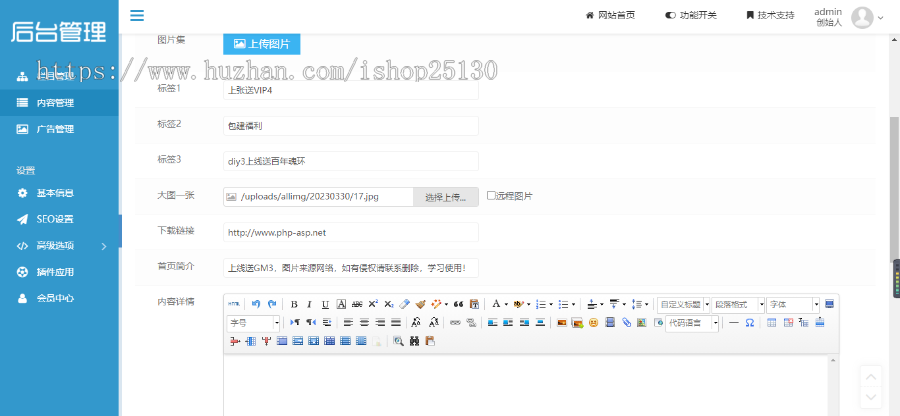The height and width of the screenshot is (416, 900).
Task: Open the 字体 font dropdown
Action: (793, 305)
